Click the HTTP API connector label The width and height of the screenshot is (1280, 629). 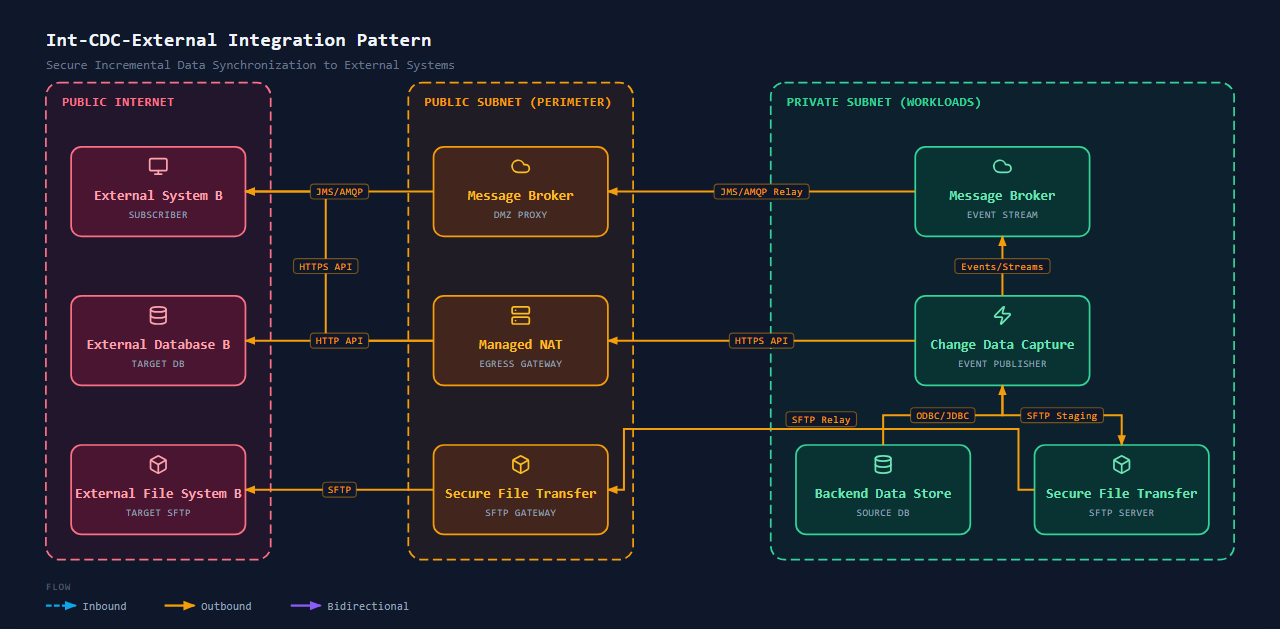(339, 341)
